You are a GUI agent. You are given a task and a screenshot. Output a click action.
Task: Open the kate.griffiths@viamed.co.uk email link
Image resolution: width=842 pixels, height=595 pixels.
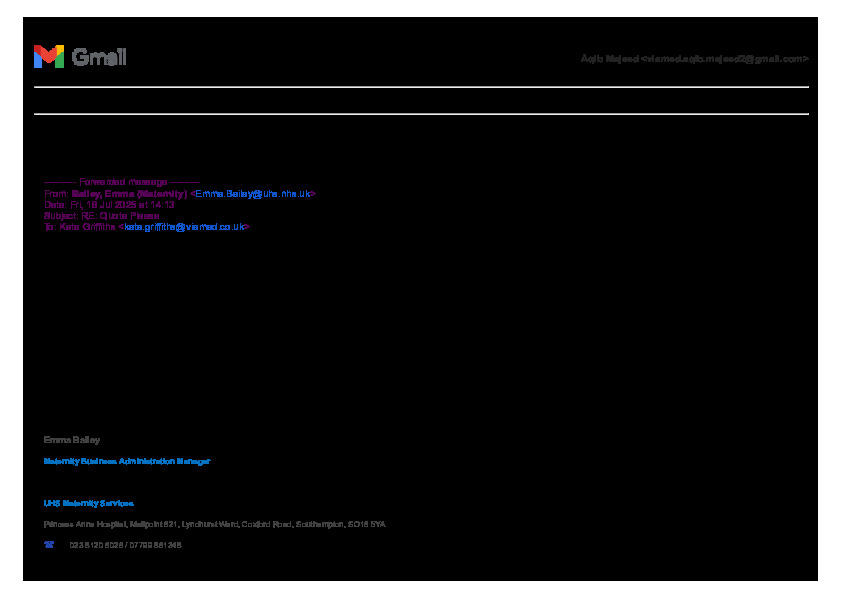point(183,227)
